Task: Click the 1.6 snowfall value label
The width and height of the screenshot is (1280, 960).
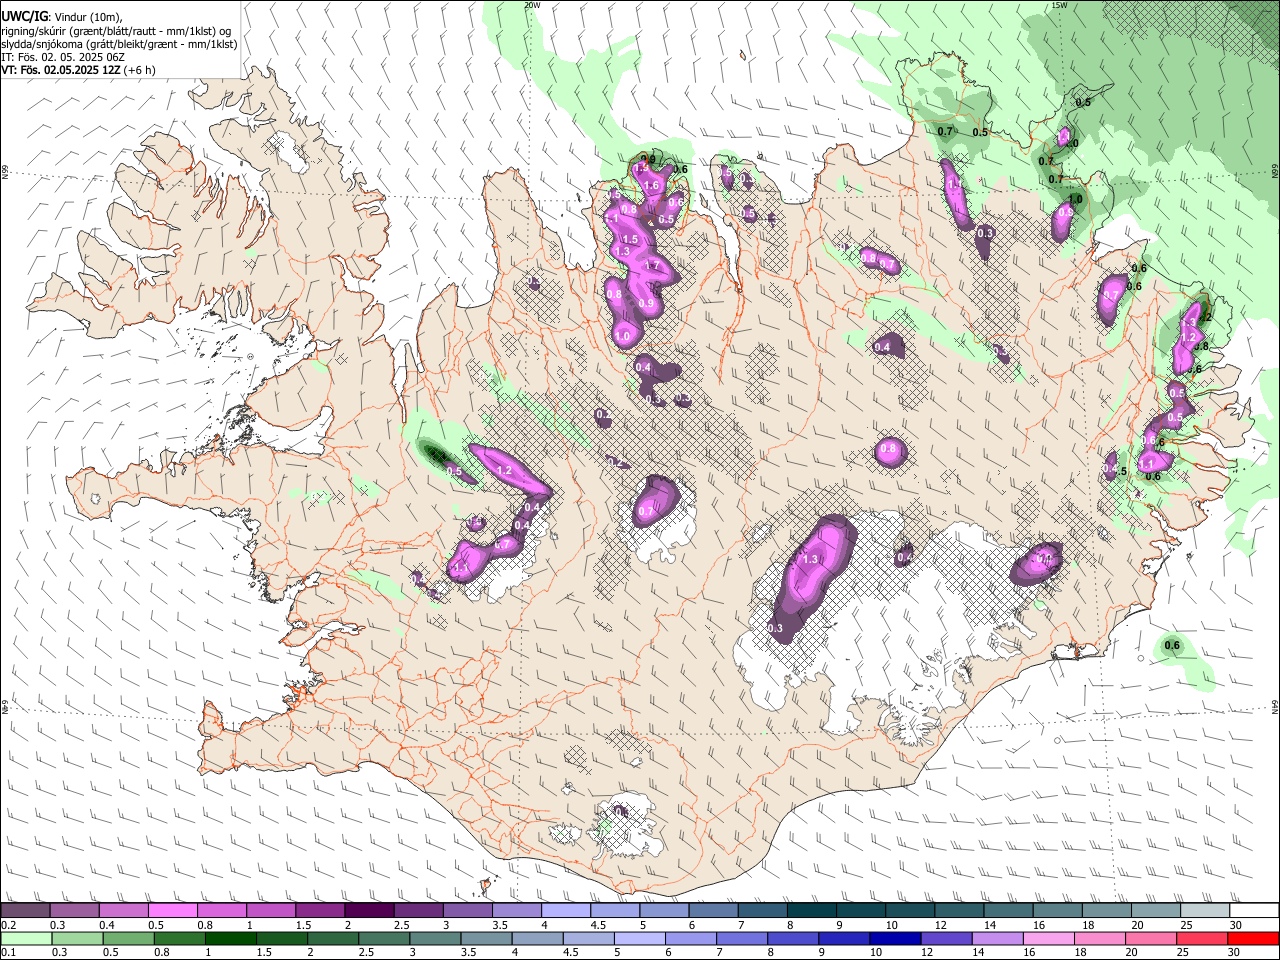Action: point(652,185)
